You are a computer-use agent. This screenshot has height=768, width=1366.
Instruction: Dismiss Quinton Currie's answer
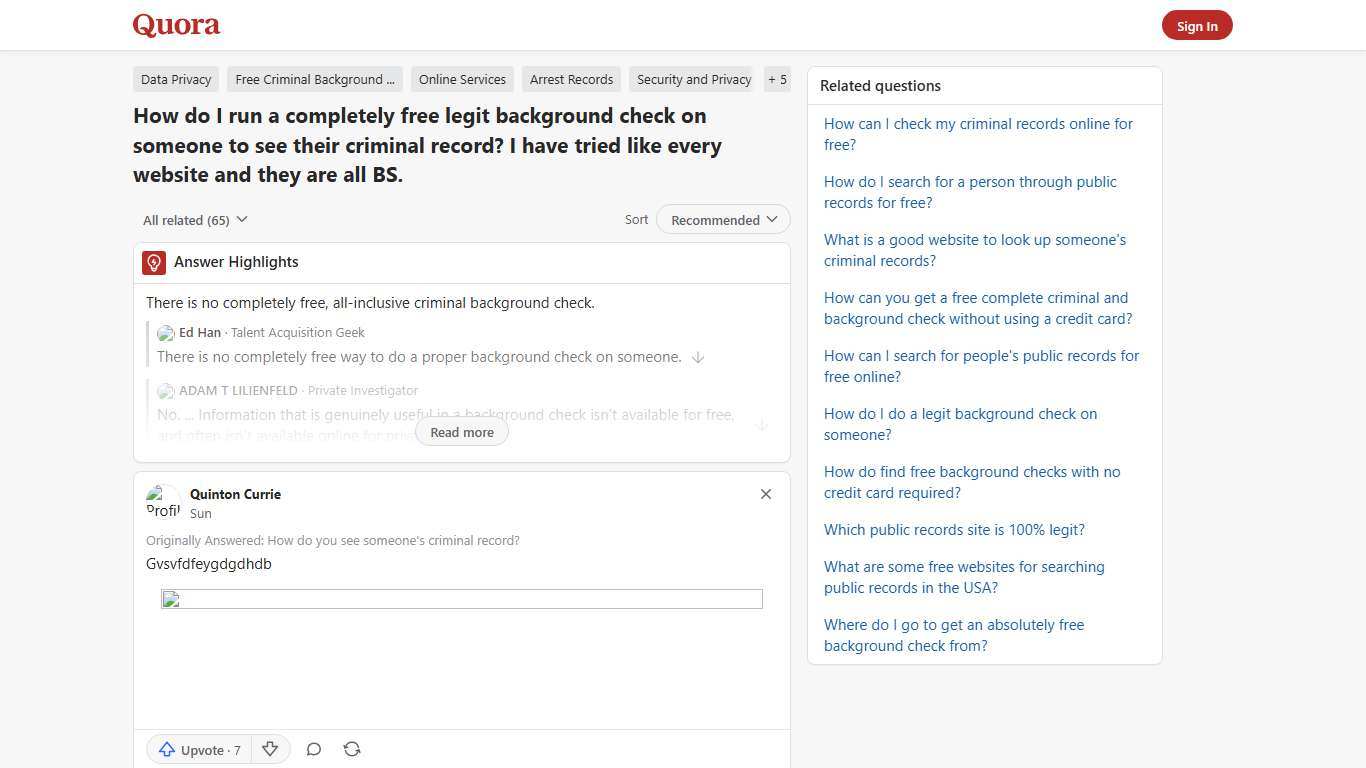(765, 493)
